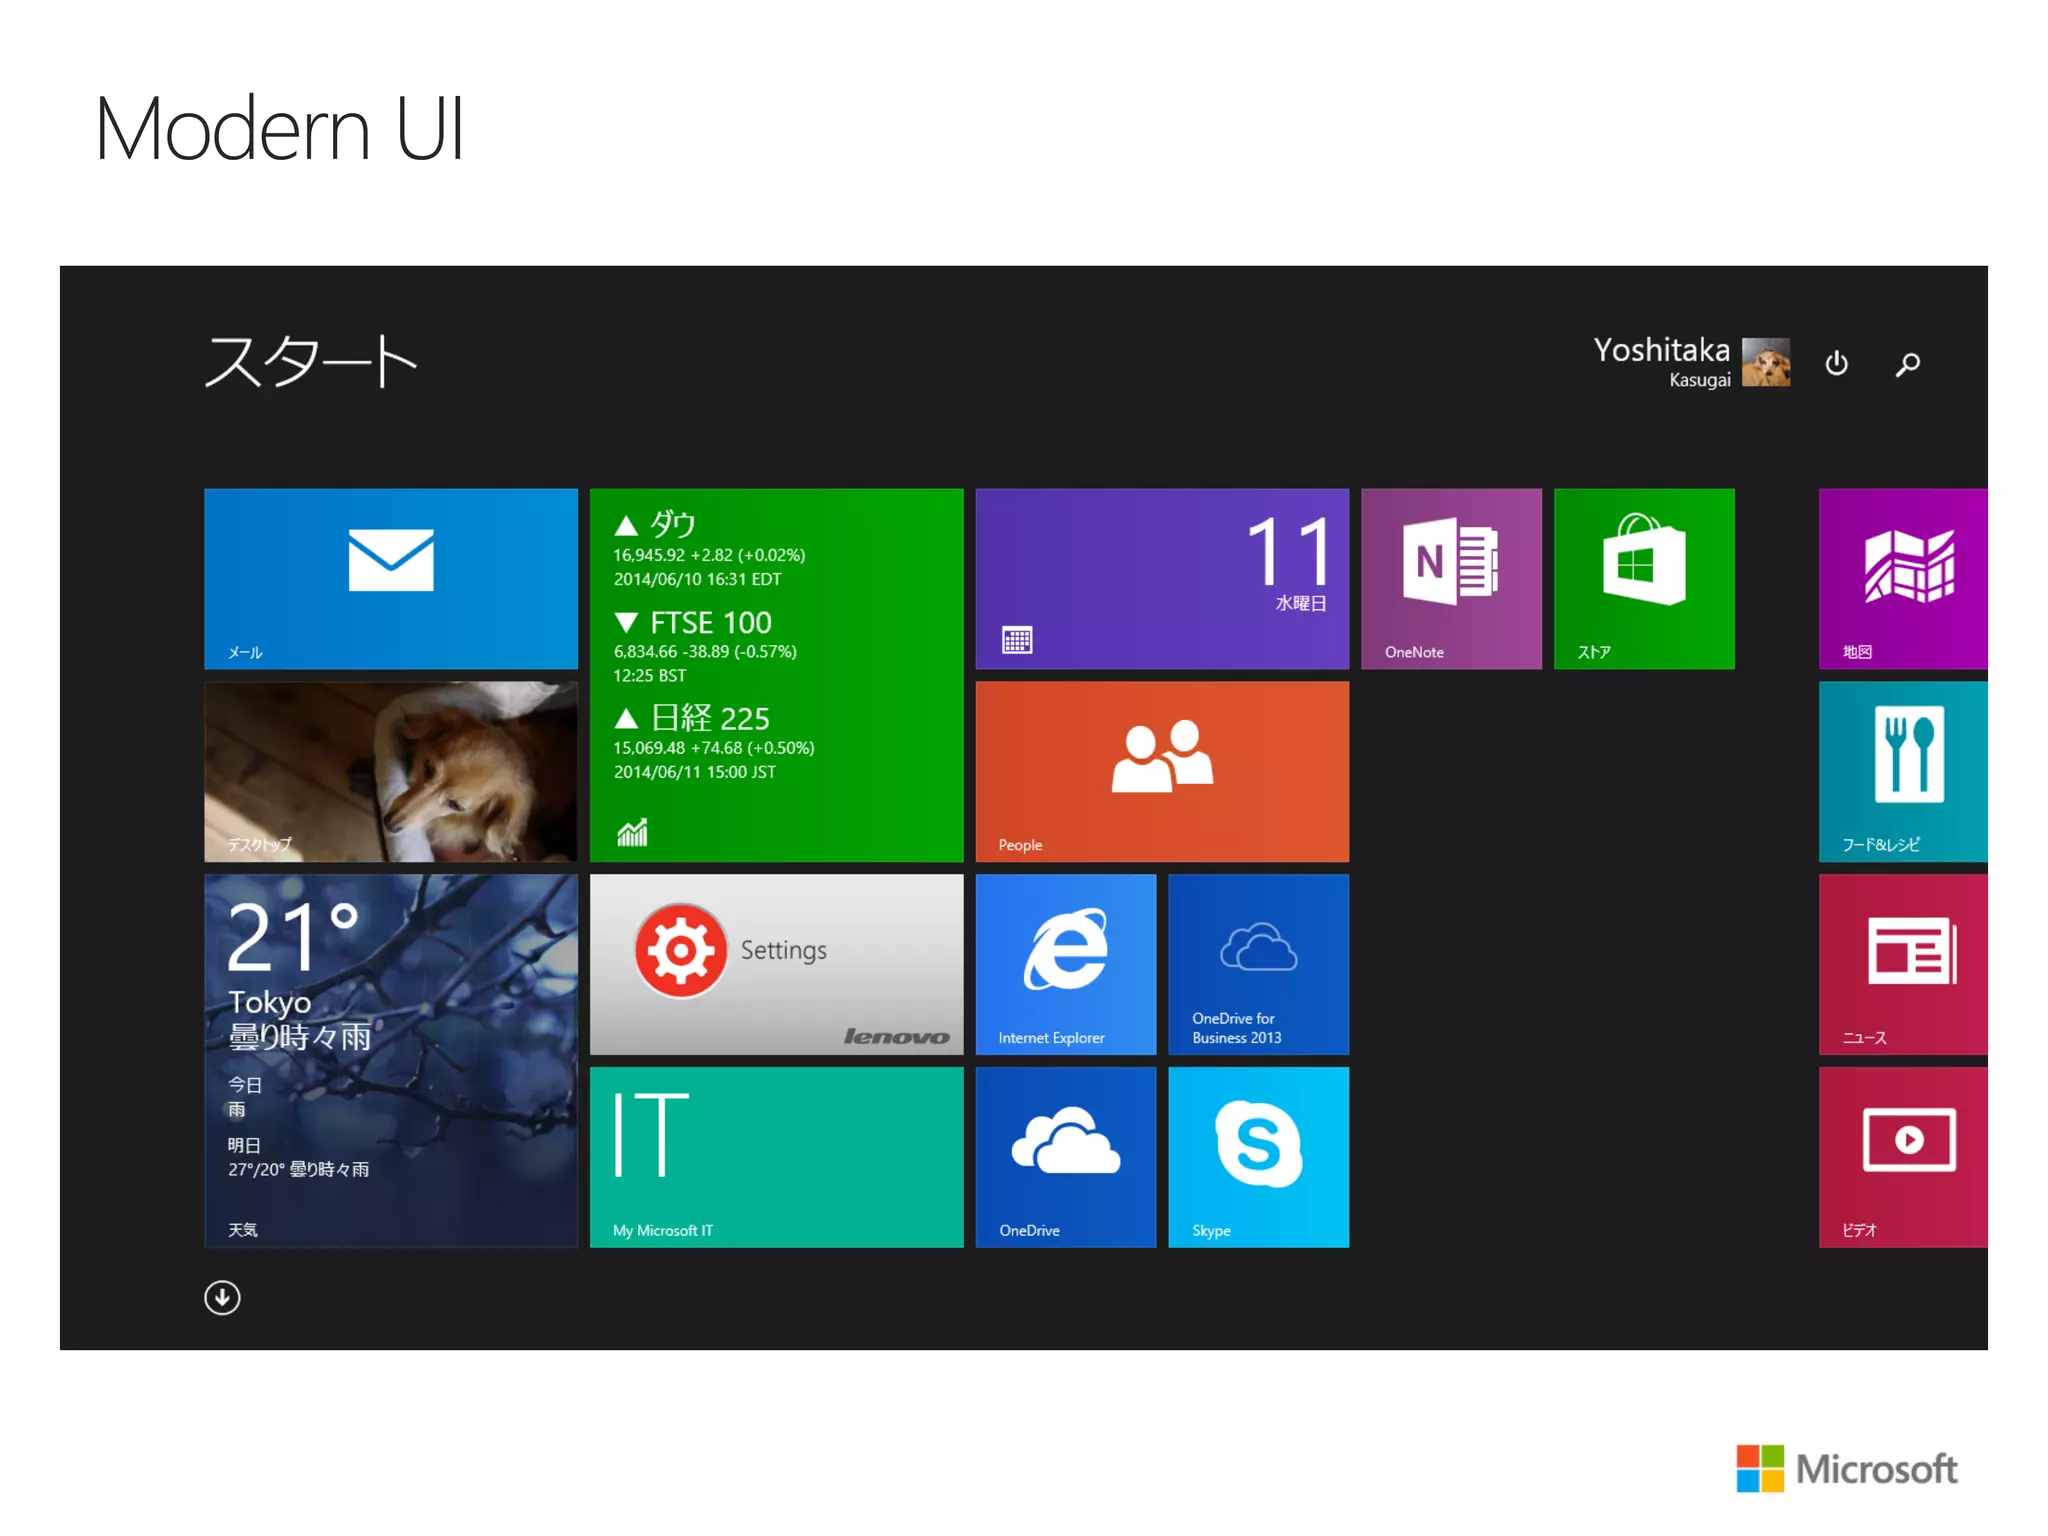The width and height of the screenshot is (2048, 1536).
Task: Open the Mail tile
Action: coord(390,578)
